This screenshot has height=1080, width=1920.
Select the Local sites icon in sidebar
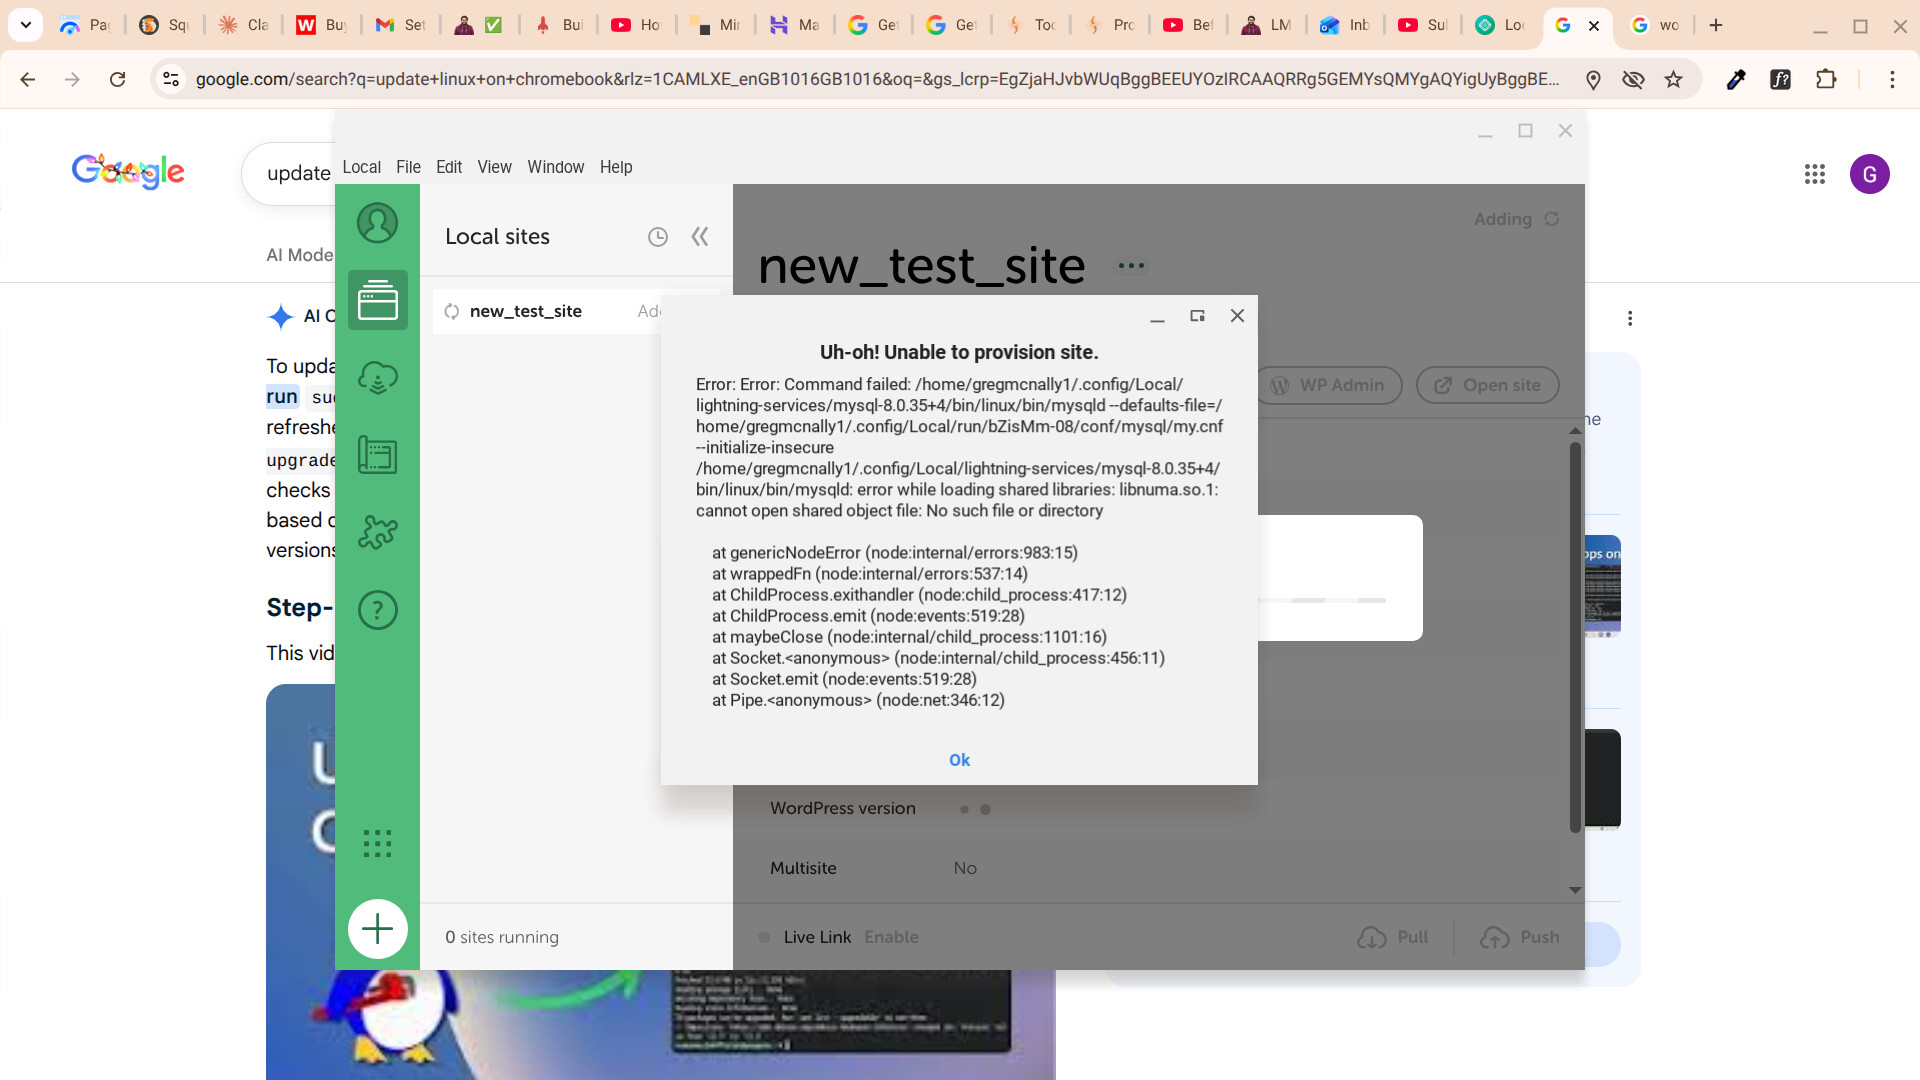coord(377,300)
